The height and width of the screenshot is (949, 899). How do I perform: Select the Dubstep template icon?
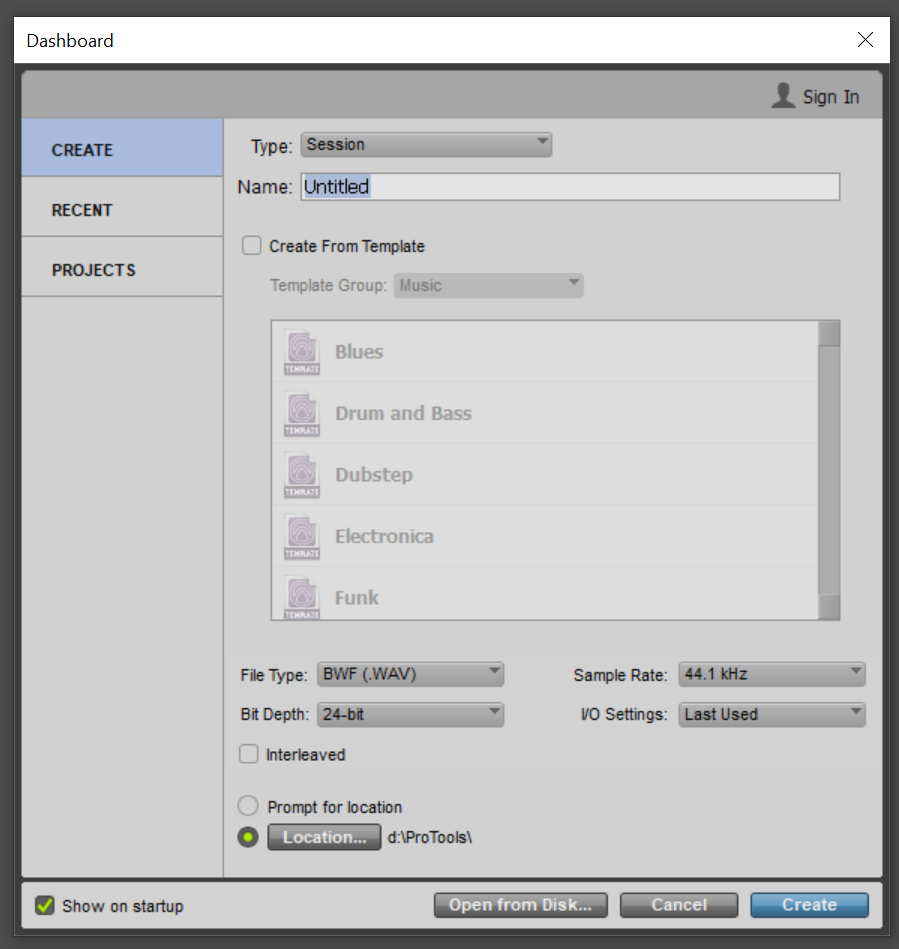[302, 476]
